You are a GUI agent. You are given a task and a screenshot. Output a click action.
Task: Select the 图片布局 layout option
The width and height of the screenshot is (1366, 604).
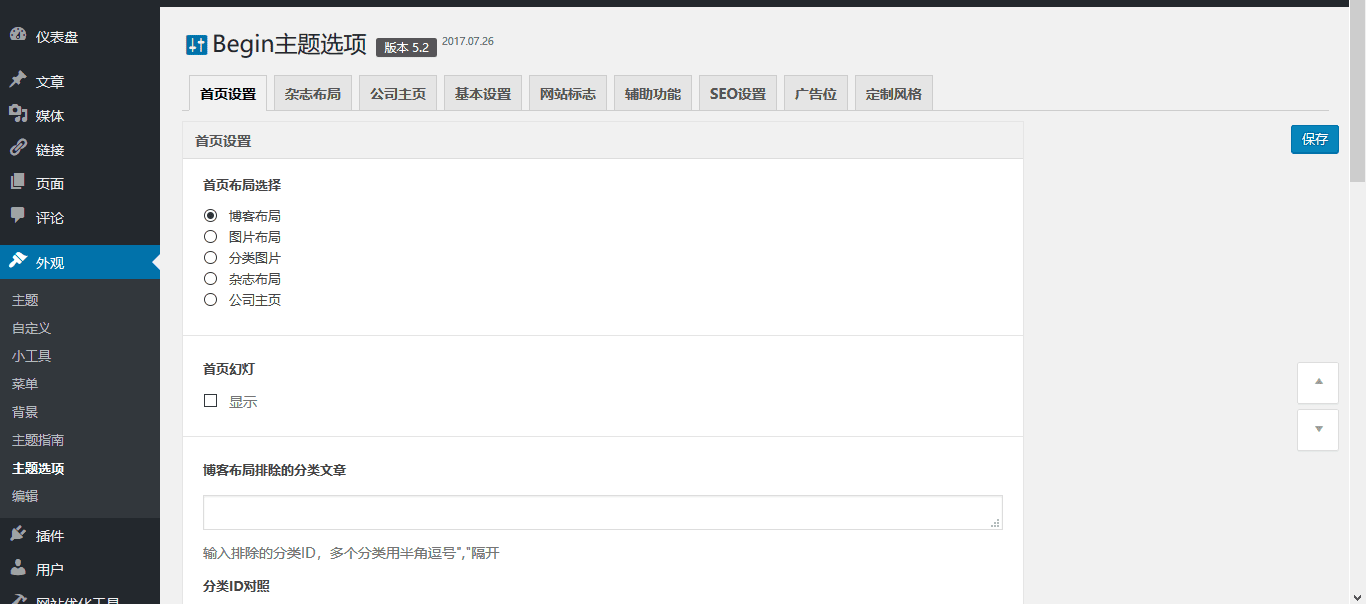pos(210,236)
